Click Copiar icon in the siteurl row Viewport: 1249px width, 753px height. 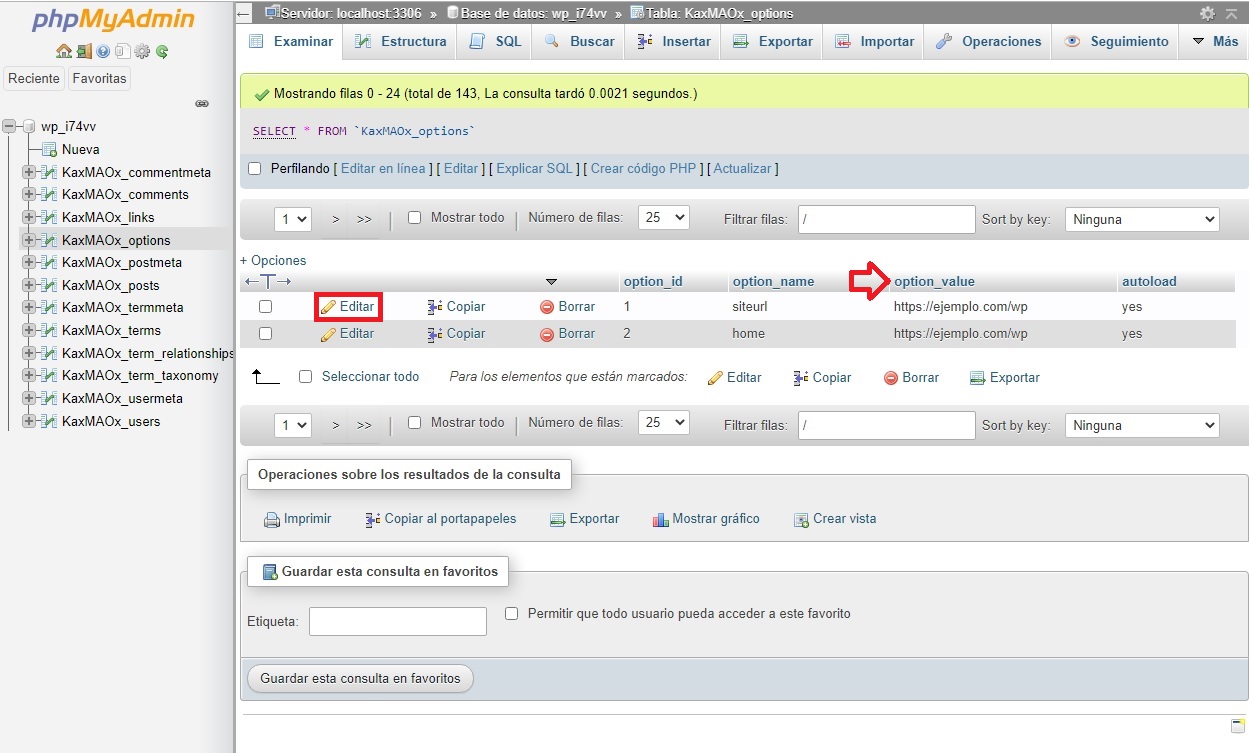pyautogui.click(x=435, y=307)
